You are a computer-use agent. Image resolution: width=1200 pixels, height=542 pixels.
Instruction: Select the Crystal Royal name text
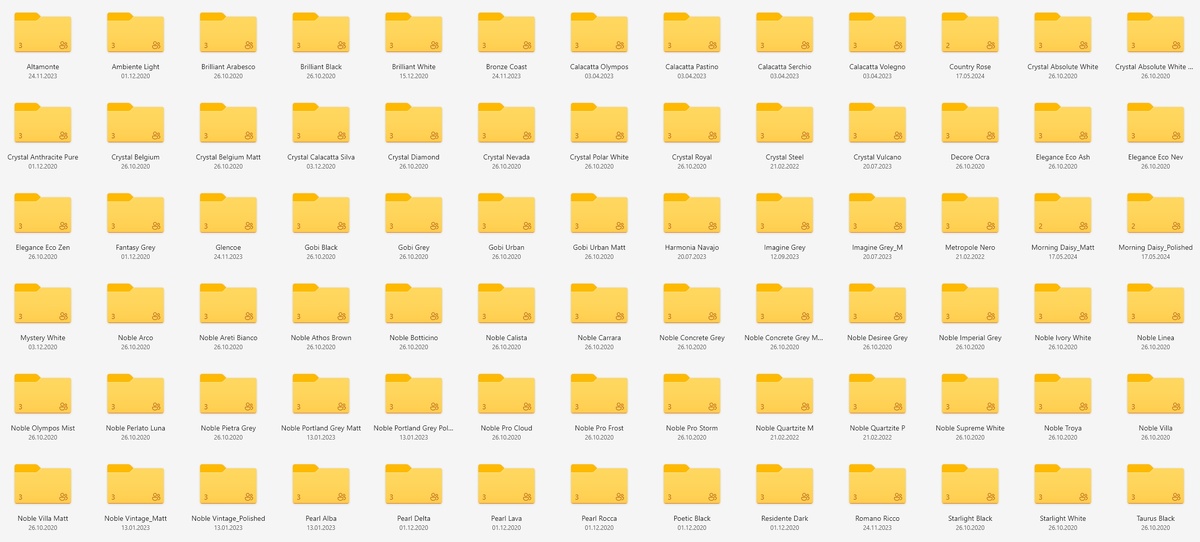click(x=692, y=157)
